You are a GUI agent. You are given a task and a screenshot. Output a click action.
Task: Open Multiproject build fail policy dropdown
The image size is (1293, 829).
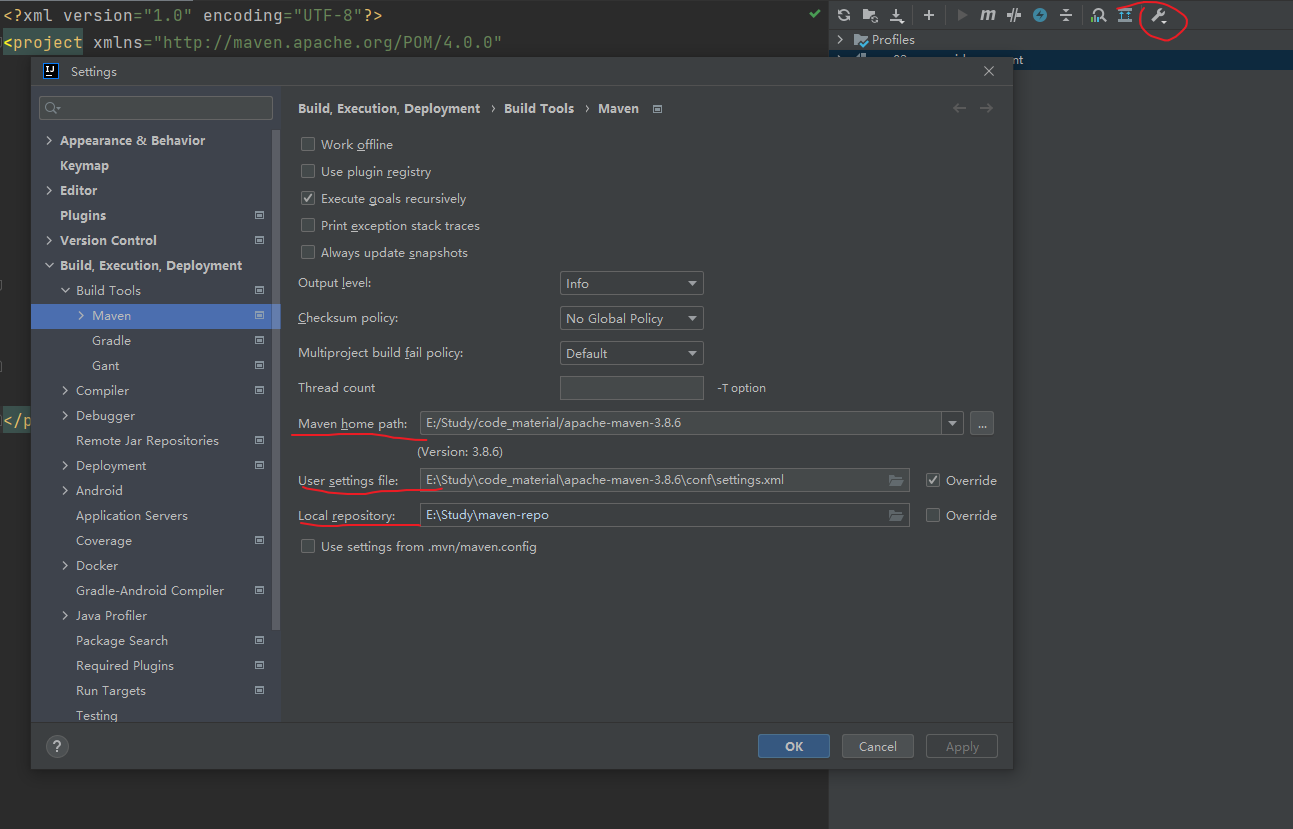pyautogui.click(x=632, y=354)
